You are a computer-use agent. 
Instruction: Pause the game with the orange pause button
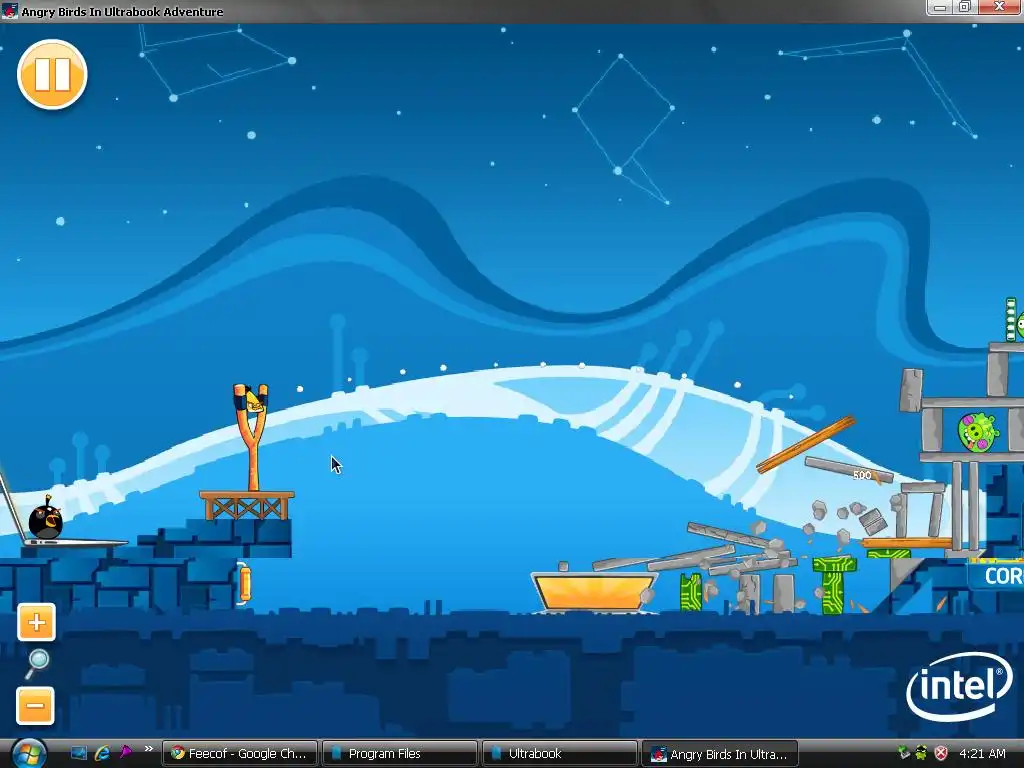pyautogui.click(x=52, y=74)
